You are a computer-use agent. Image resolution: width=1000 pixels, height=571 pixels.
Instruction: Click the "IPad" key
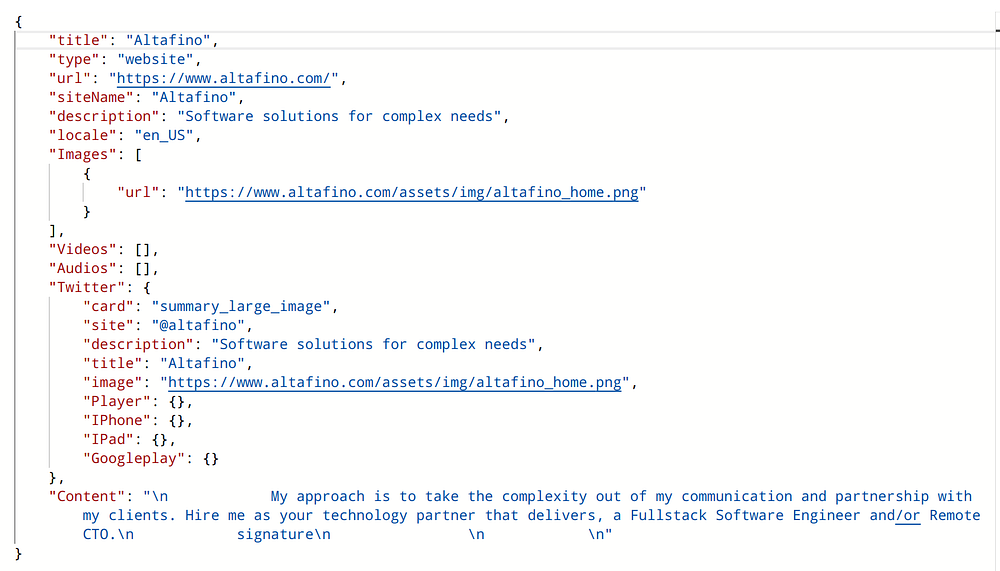tap(108, 440)
